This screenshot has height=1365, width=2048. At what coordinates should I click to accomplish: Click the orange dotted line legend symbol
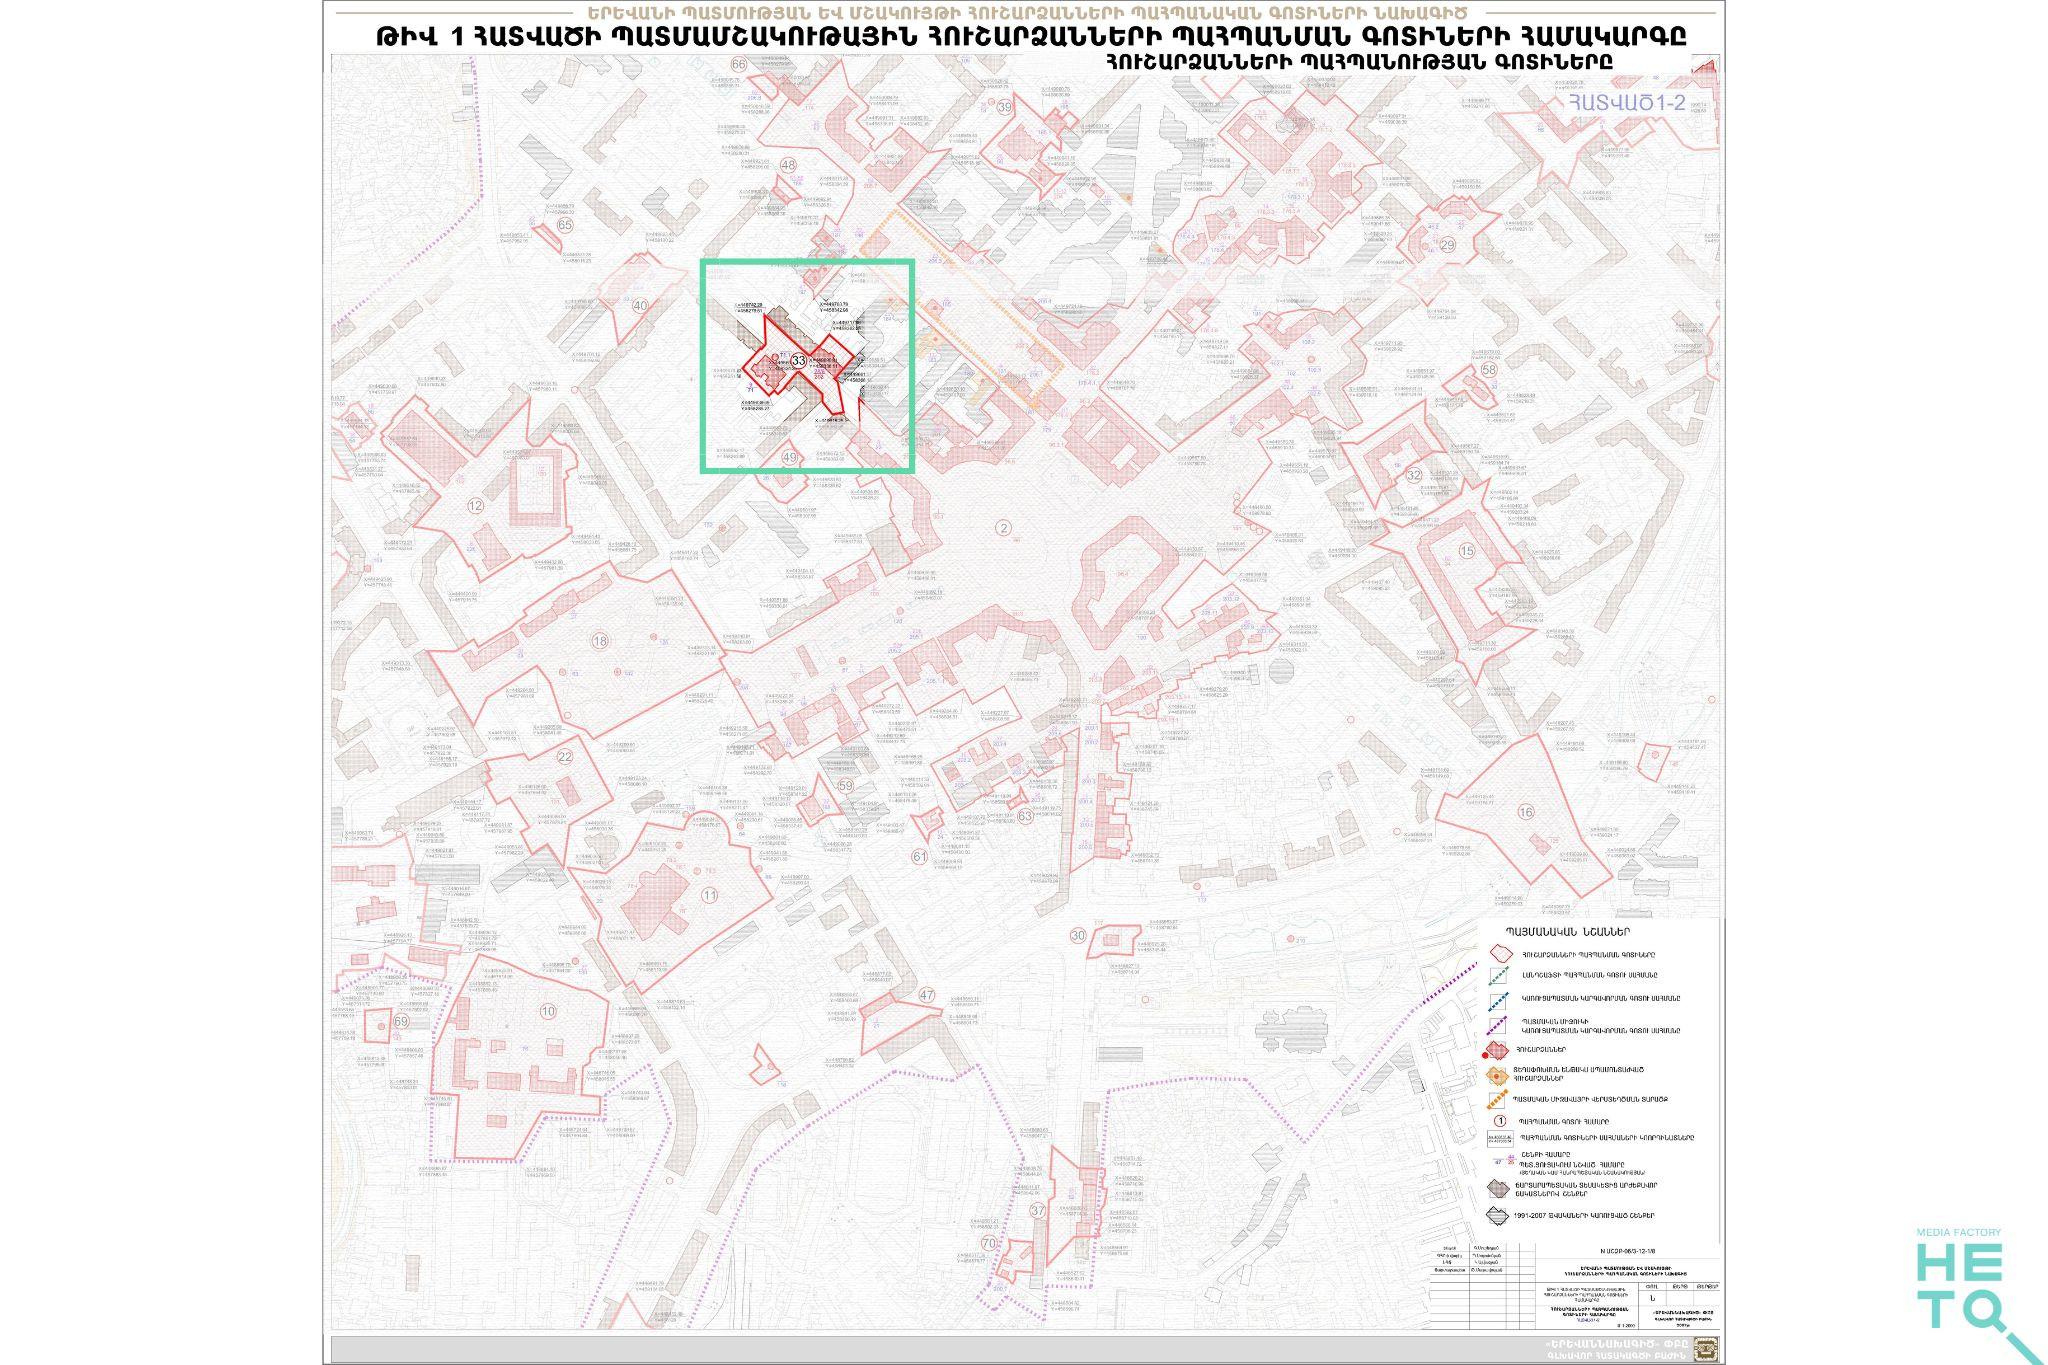coord(1498,1099)
